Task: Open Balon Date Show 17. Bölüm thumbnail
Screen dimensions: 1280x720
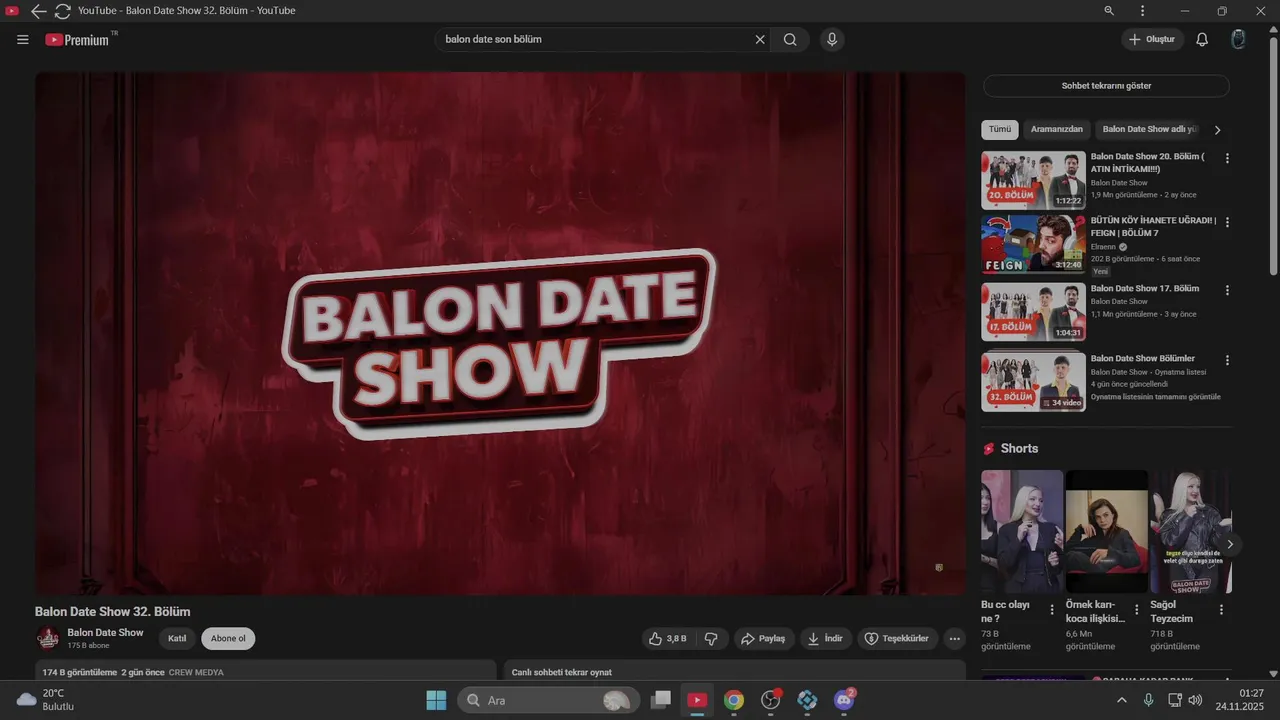Action: 1033,312
